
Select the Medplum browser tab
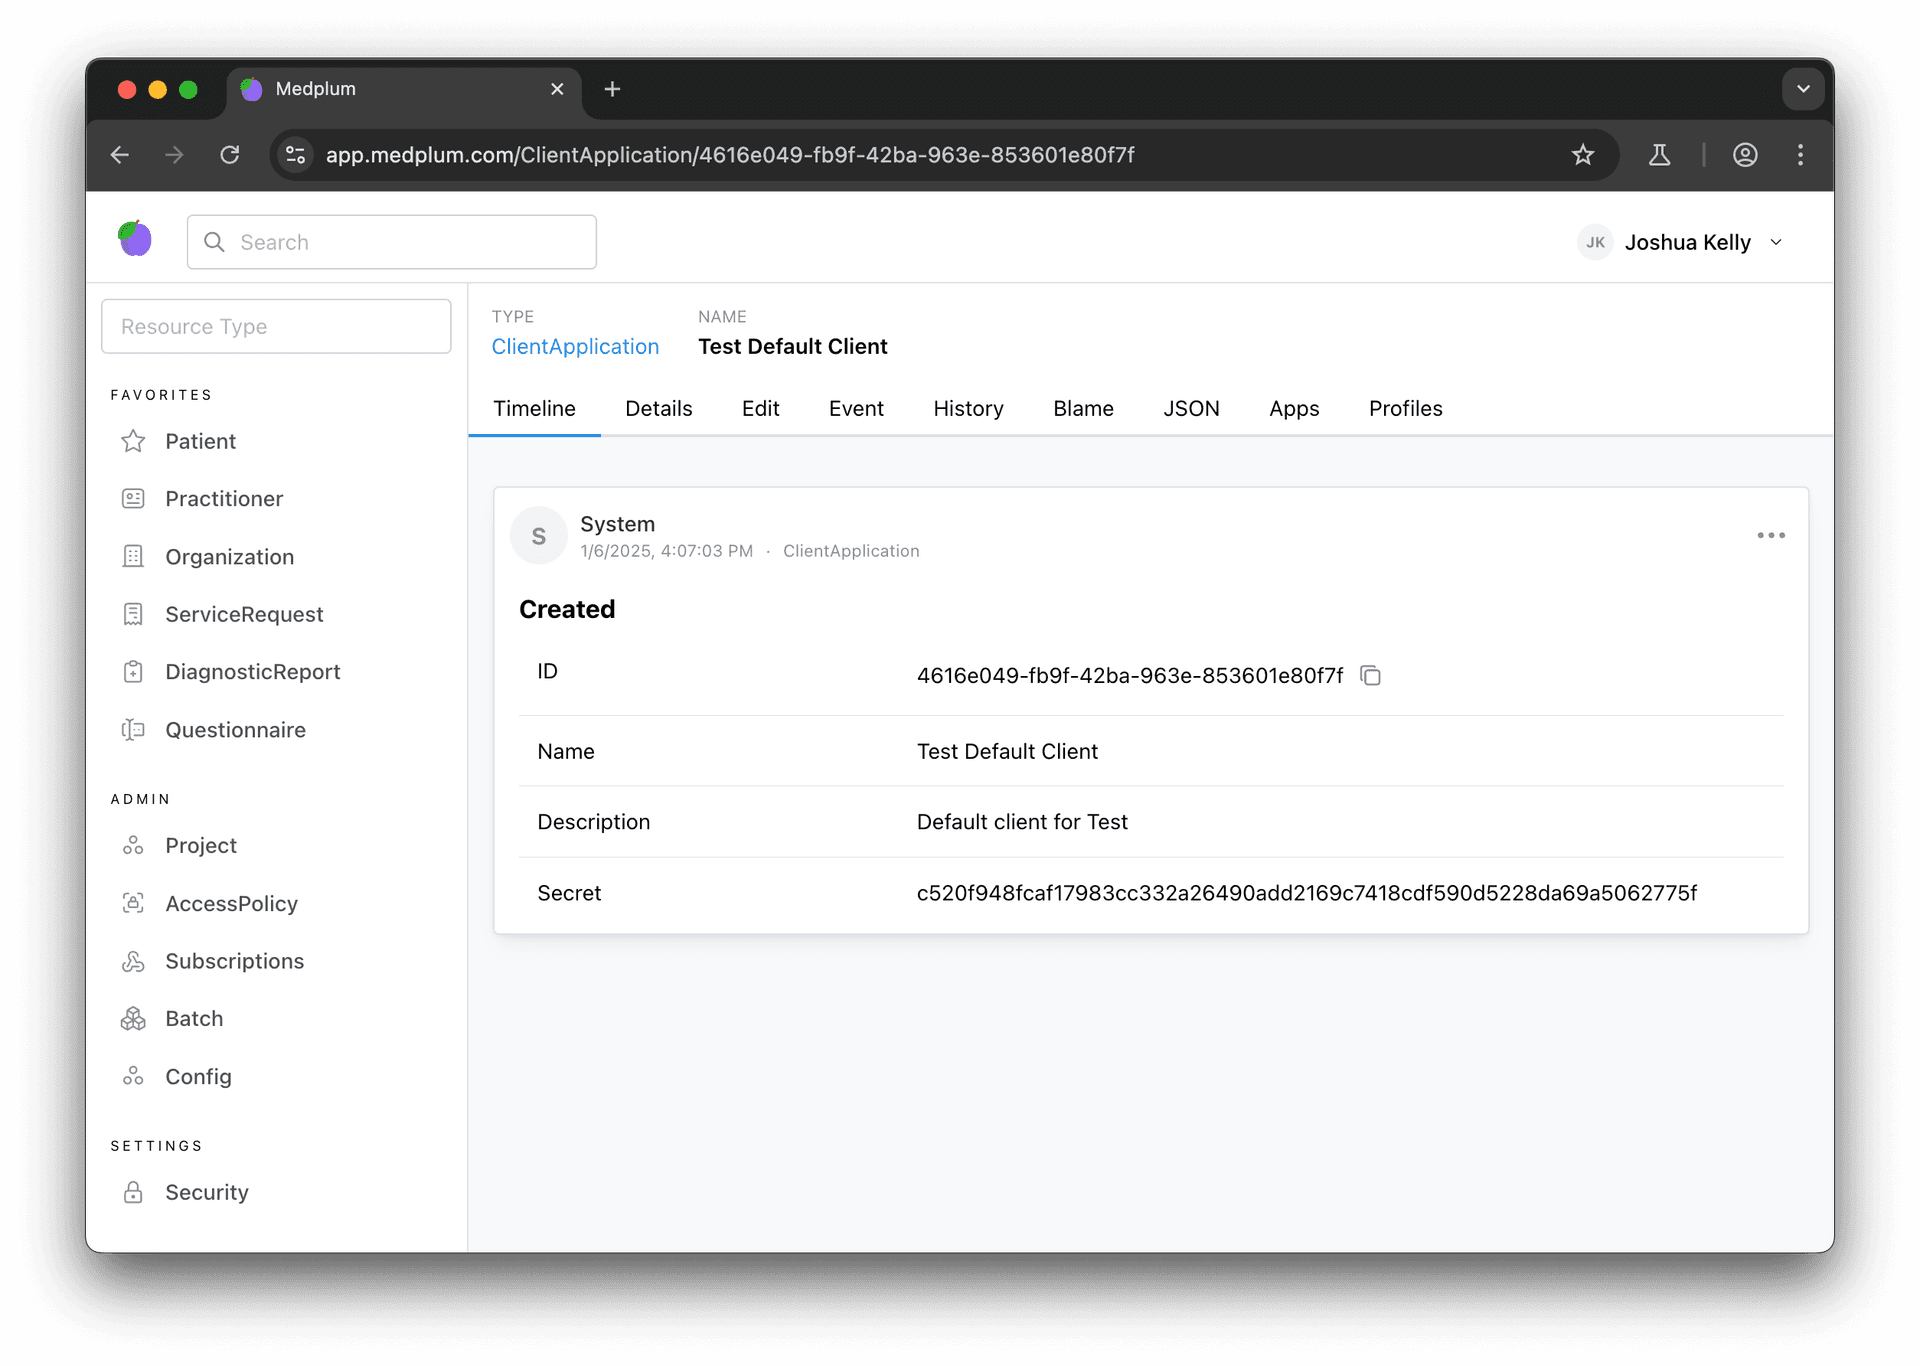pyautogui.click(x=405, y=89)
